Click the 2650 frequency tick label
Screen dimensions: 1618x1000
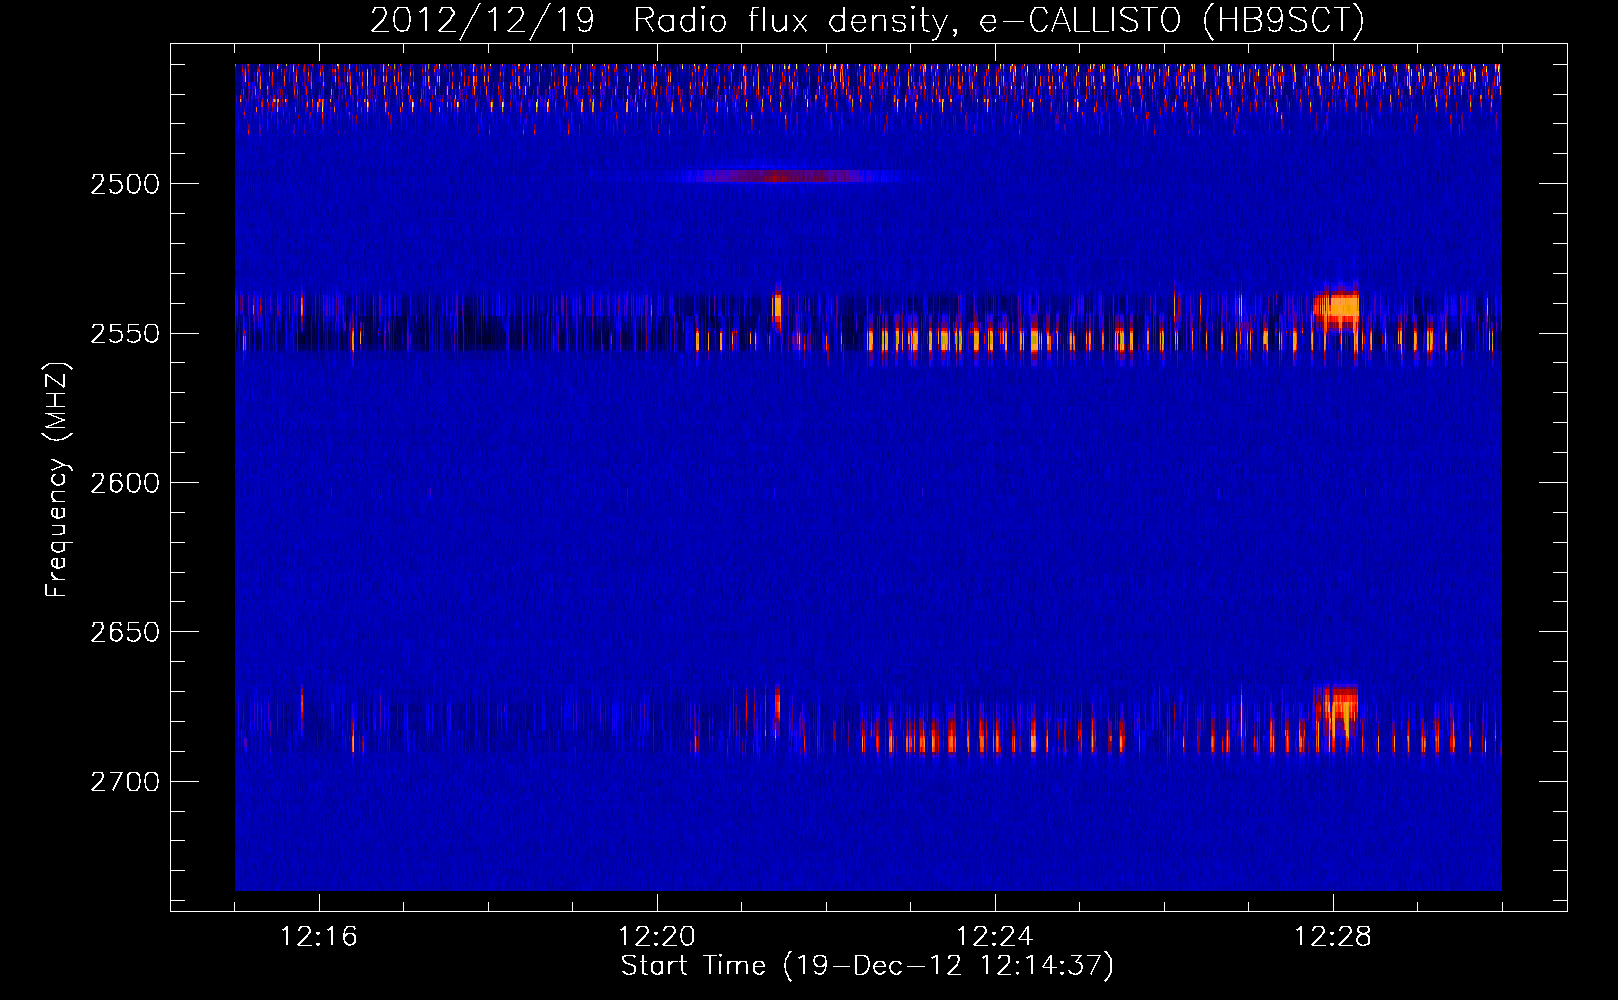(125, 632)
